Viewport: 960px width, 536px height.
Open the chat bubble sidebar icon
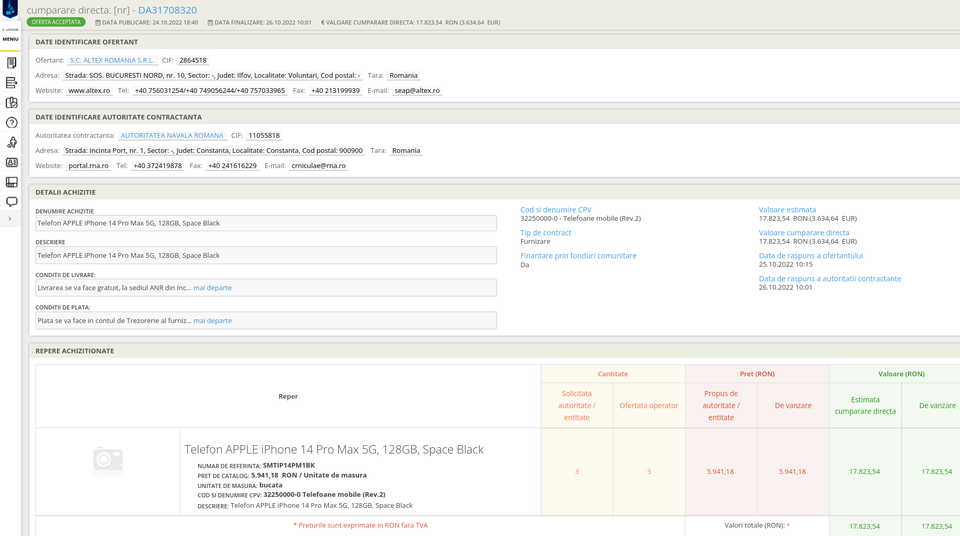click(11, 202)
